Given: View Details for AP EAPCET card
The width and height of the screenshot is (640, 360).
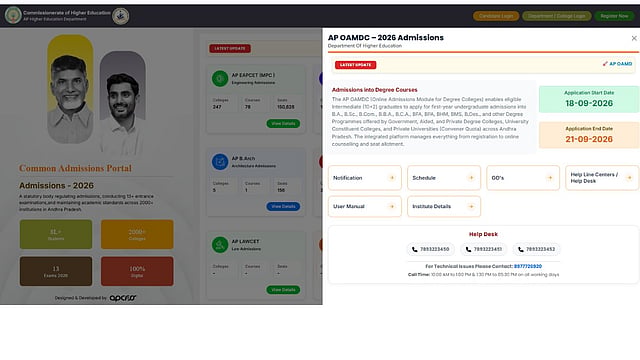Looking at the screenshot, I should coord(283,123).
